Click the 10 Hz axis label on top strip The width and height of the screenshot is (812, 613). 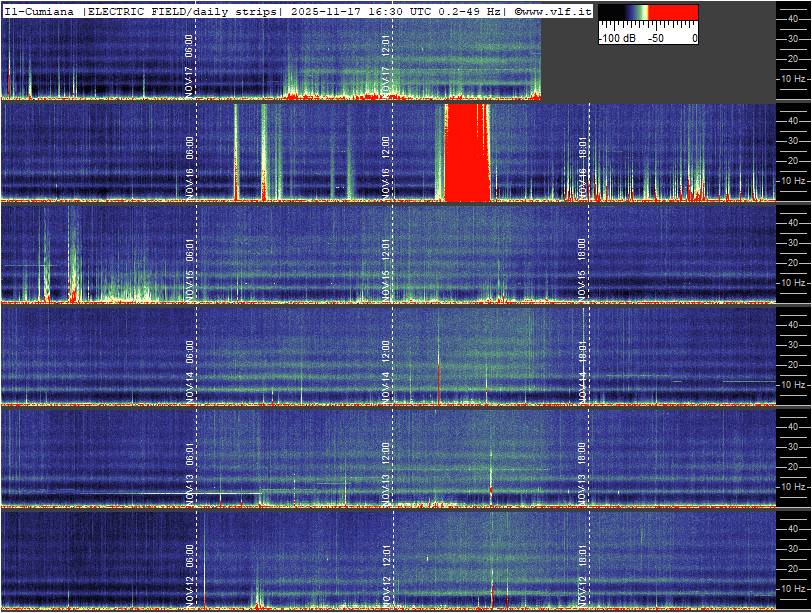pos(793,78)
